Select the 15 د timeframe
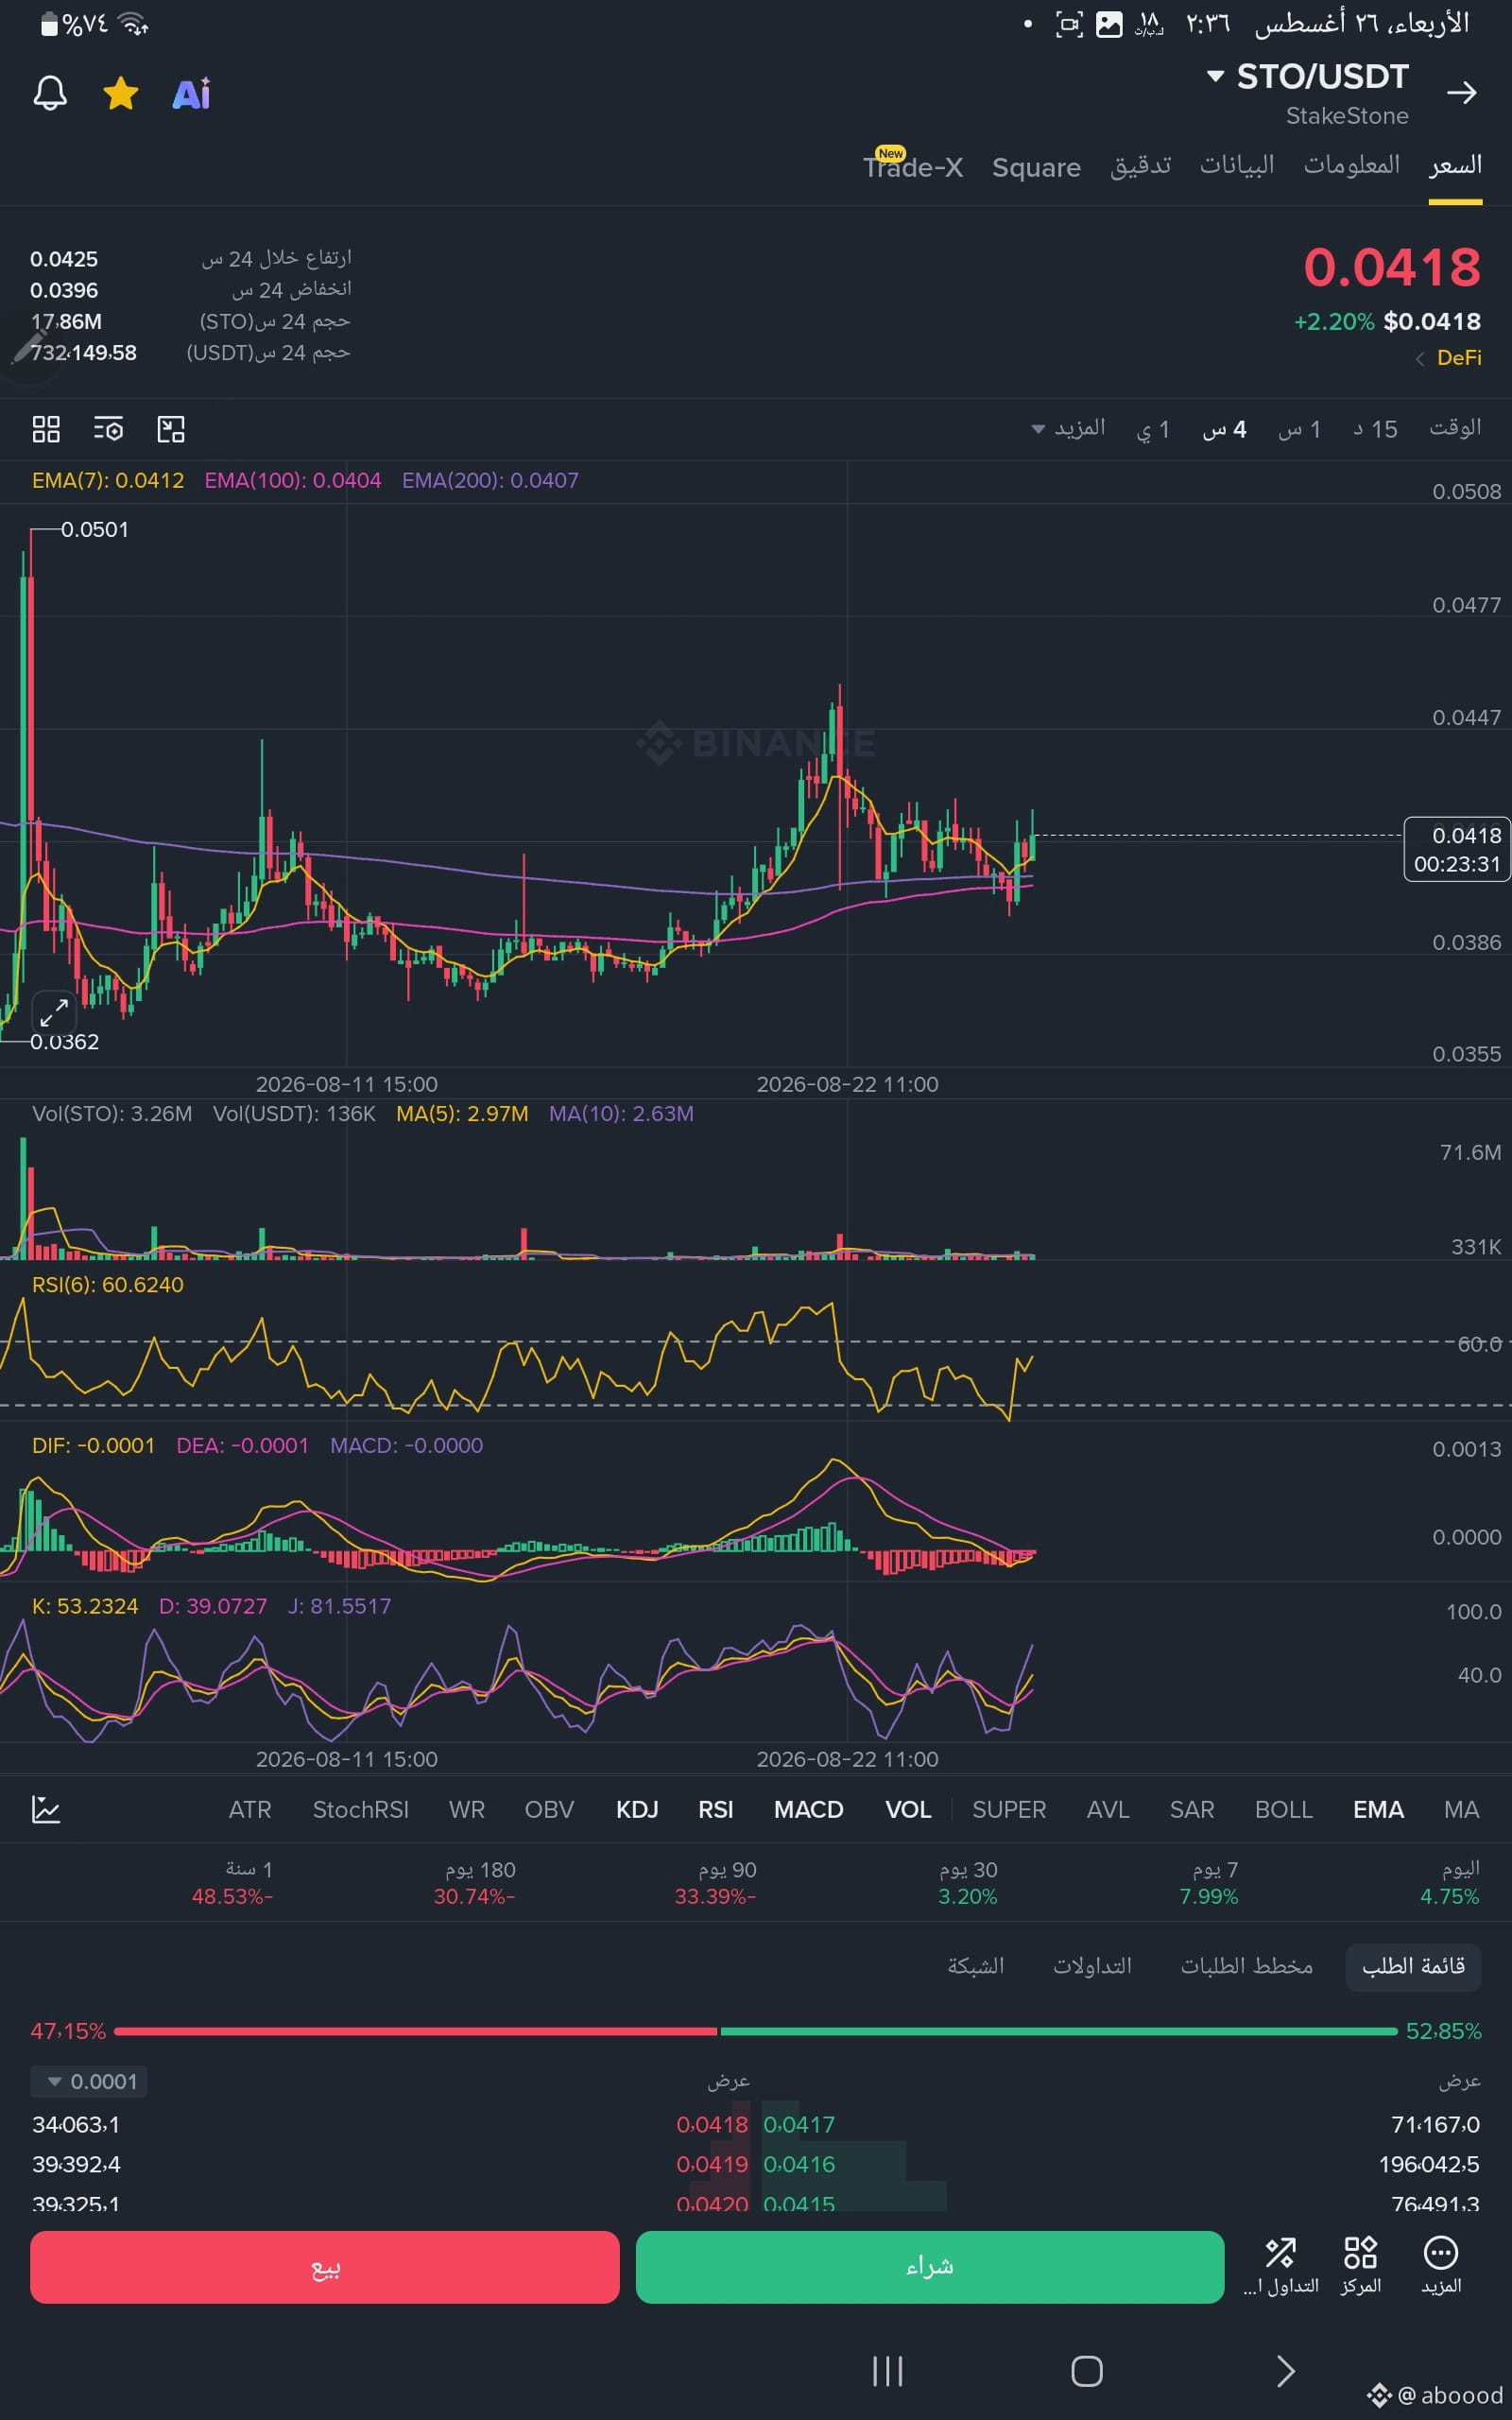Viewport: 1512px width, 2420px height. 1375,430
